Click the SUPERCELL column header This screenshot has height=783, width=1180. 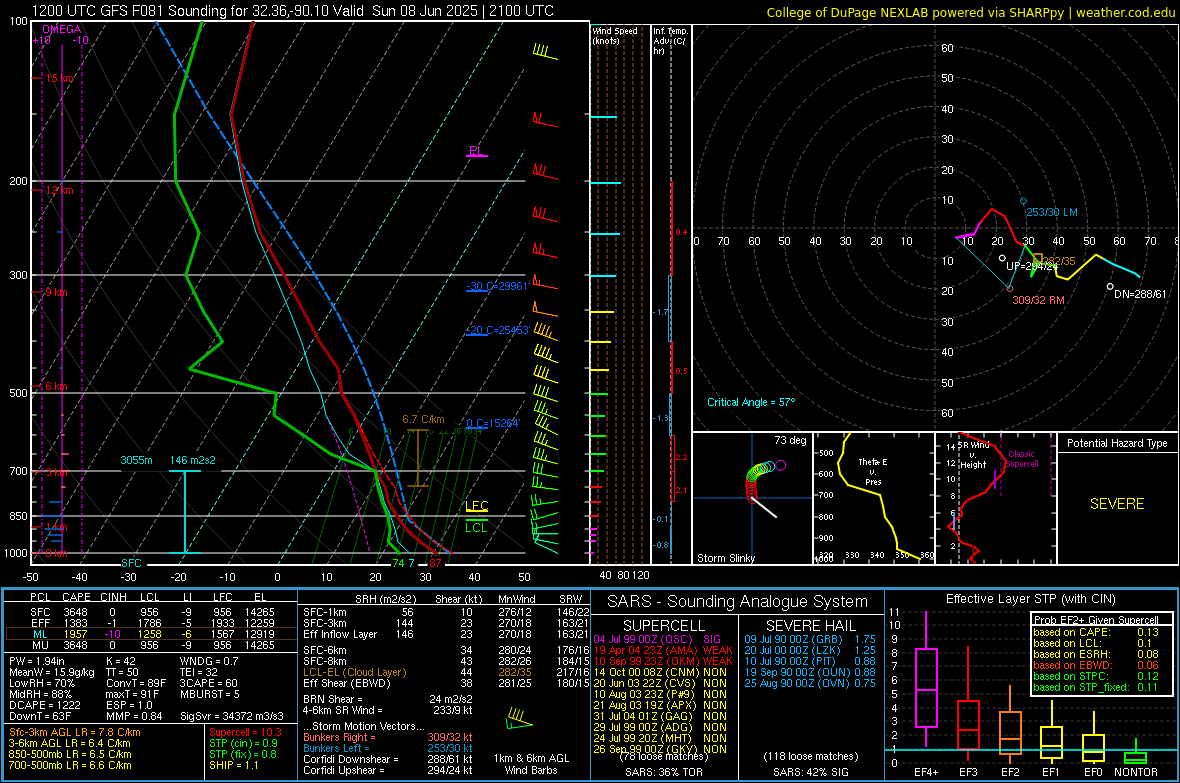click(x=664, y=626)
